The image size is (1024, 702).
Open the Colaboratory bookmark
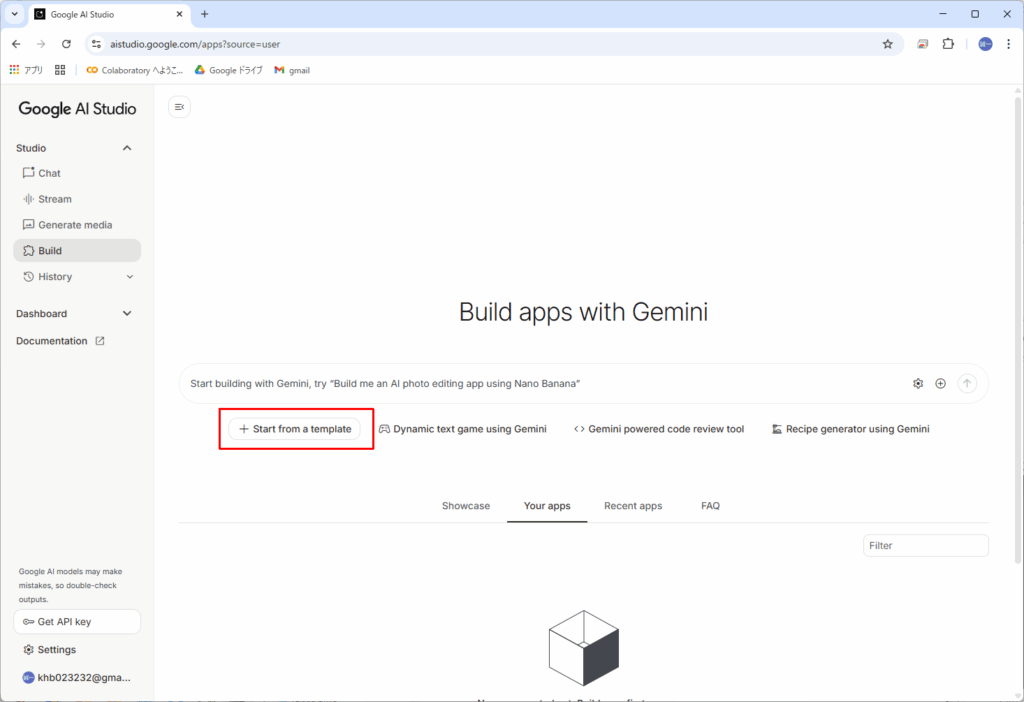tap(135, 70)
